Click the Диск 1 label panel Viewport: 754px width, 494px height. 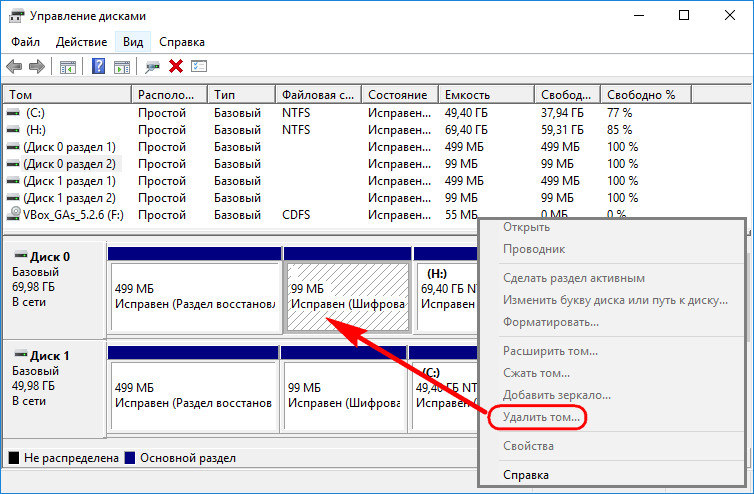[54, 389]
